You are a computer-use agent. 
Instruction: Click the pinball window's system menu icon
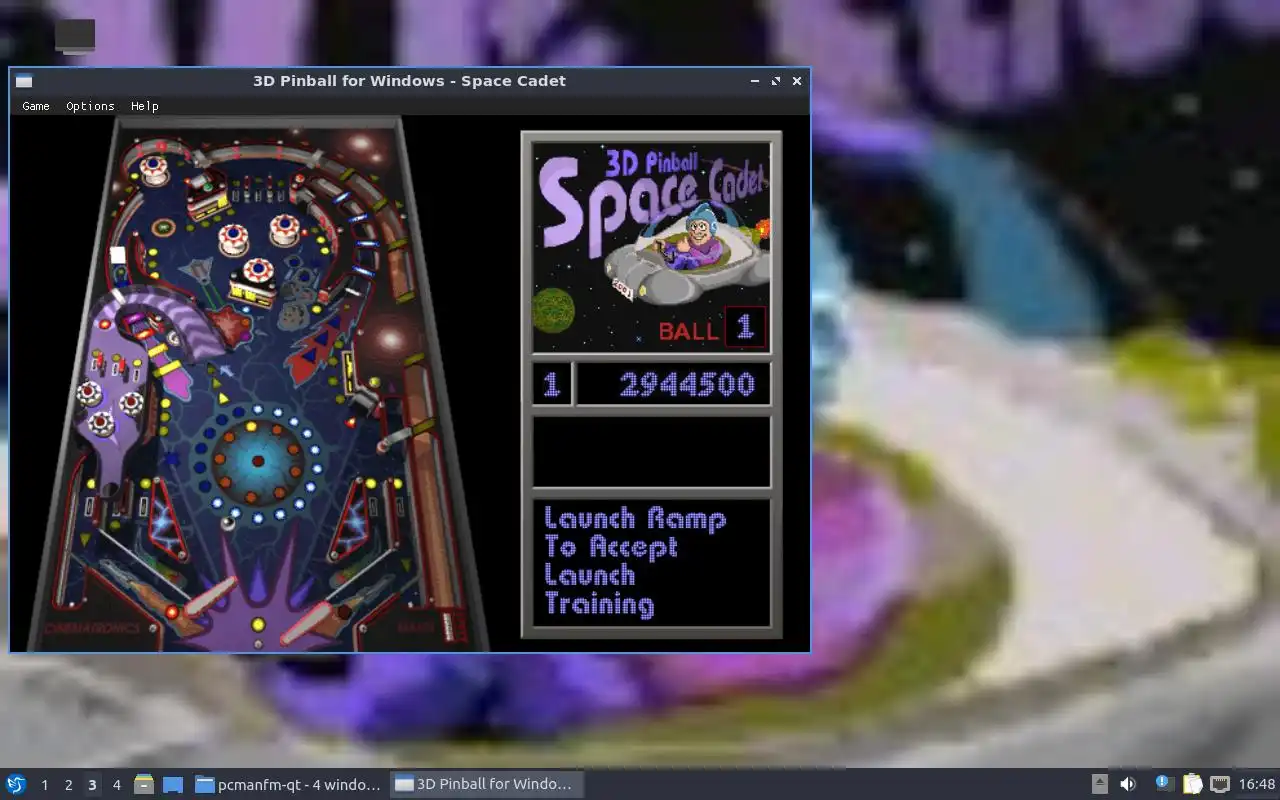(24, 81)
